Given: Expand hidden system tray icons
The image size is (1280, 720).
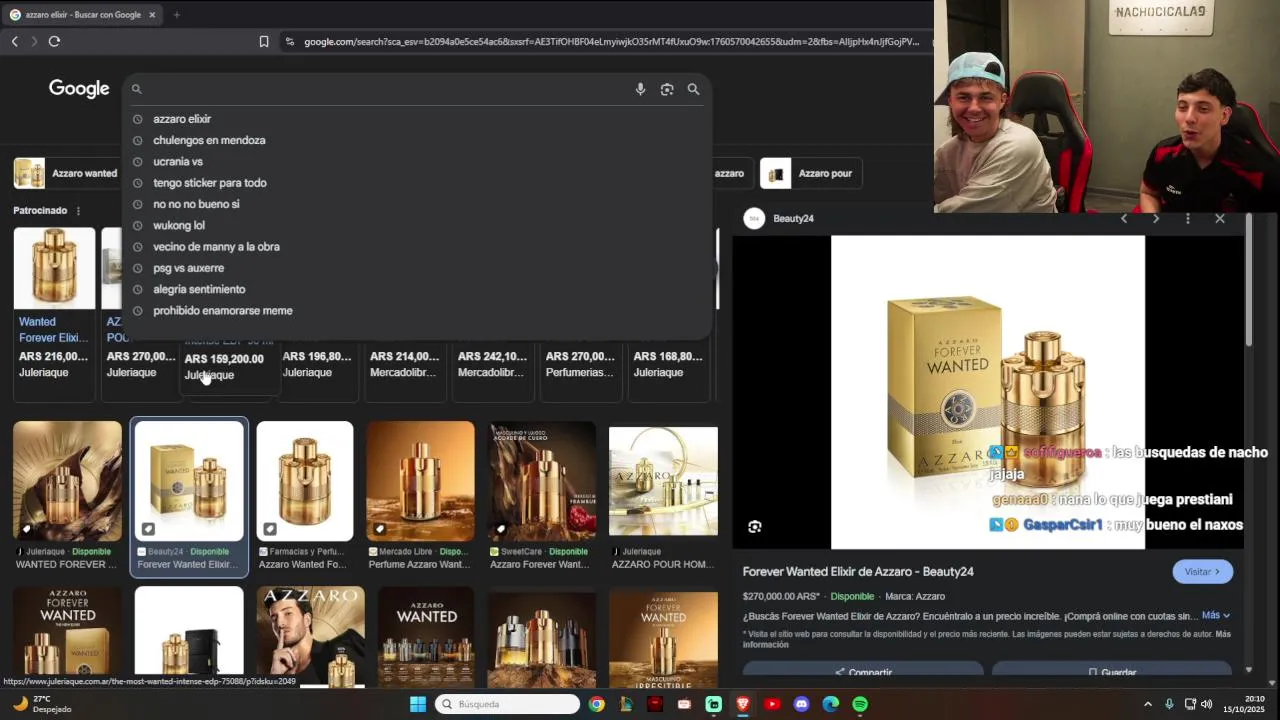Looking at the screenshot, I should 1147,704.
